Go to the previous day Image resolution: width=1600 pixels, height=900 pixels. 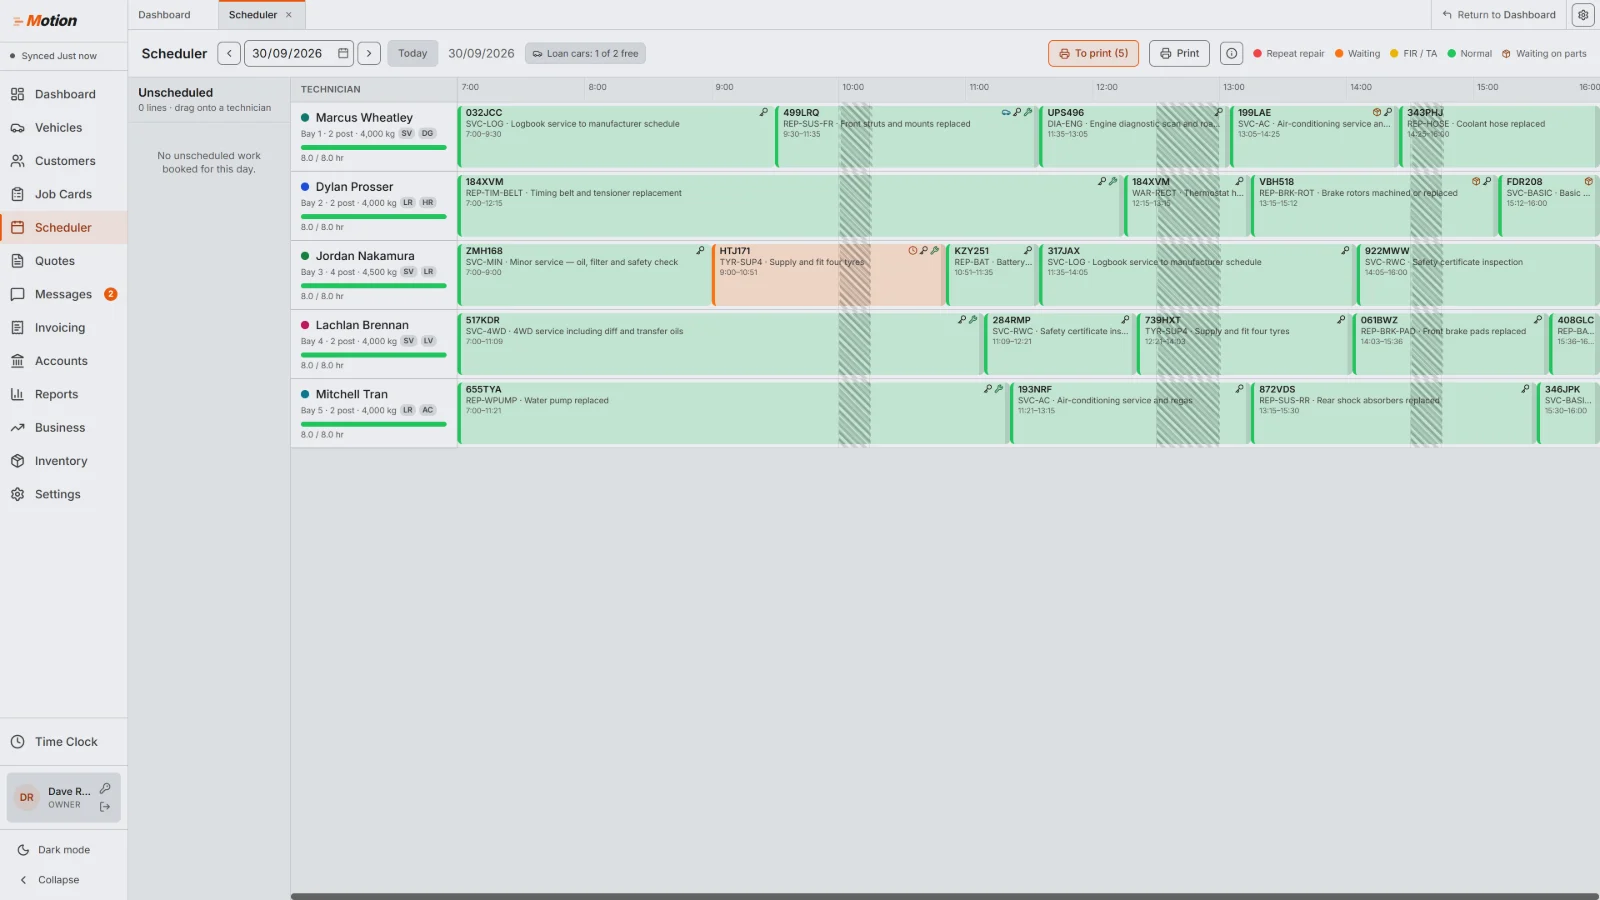(229, 54)
